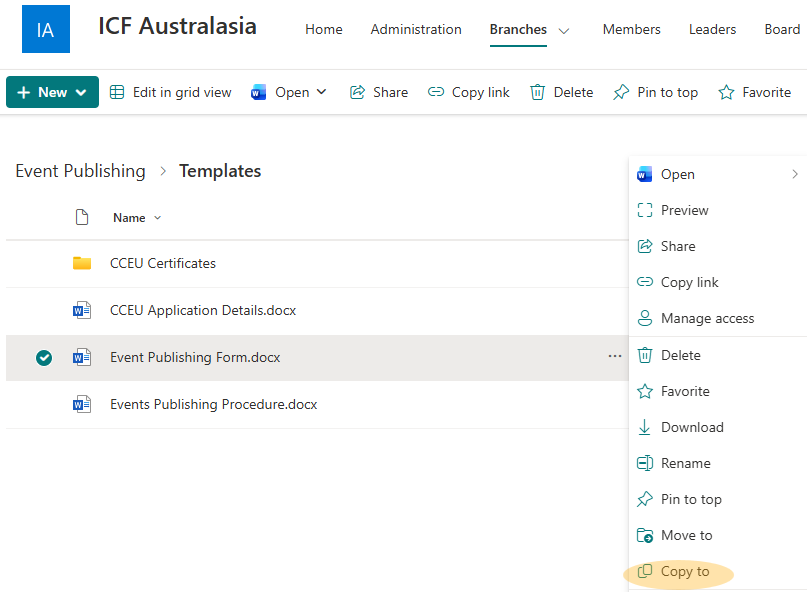The height and width of the screenshot is (592, 807).
Task: Sort using the Name column header
Action: point(129,218)
